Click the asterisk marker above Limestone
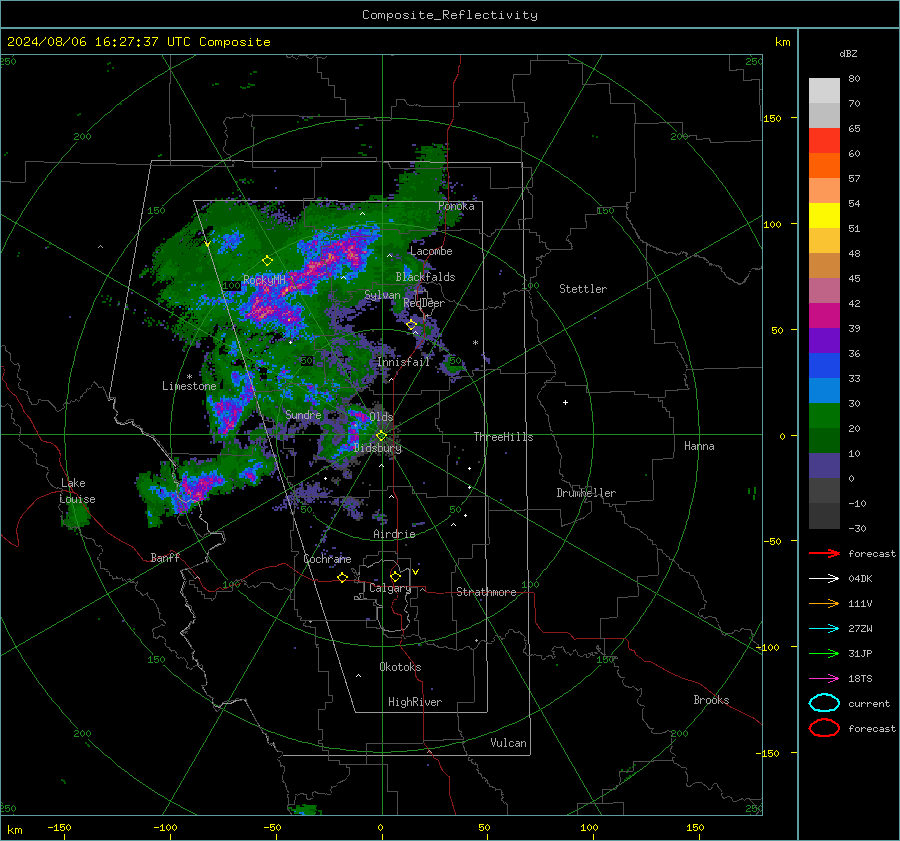Screen dimensions: 900x841 189,377
